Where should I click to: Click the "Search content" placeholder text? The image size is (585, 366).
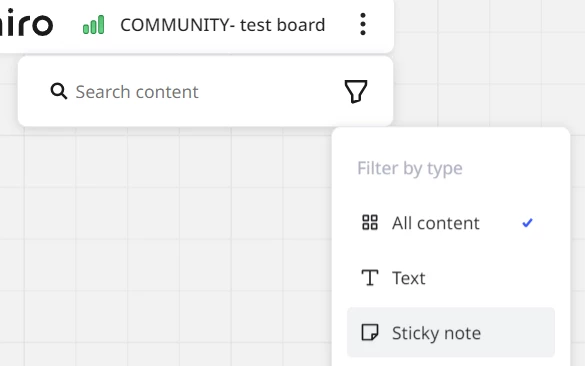137,92
